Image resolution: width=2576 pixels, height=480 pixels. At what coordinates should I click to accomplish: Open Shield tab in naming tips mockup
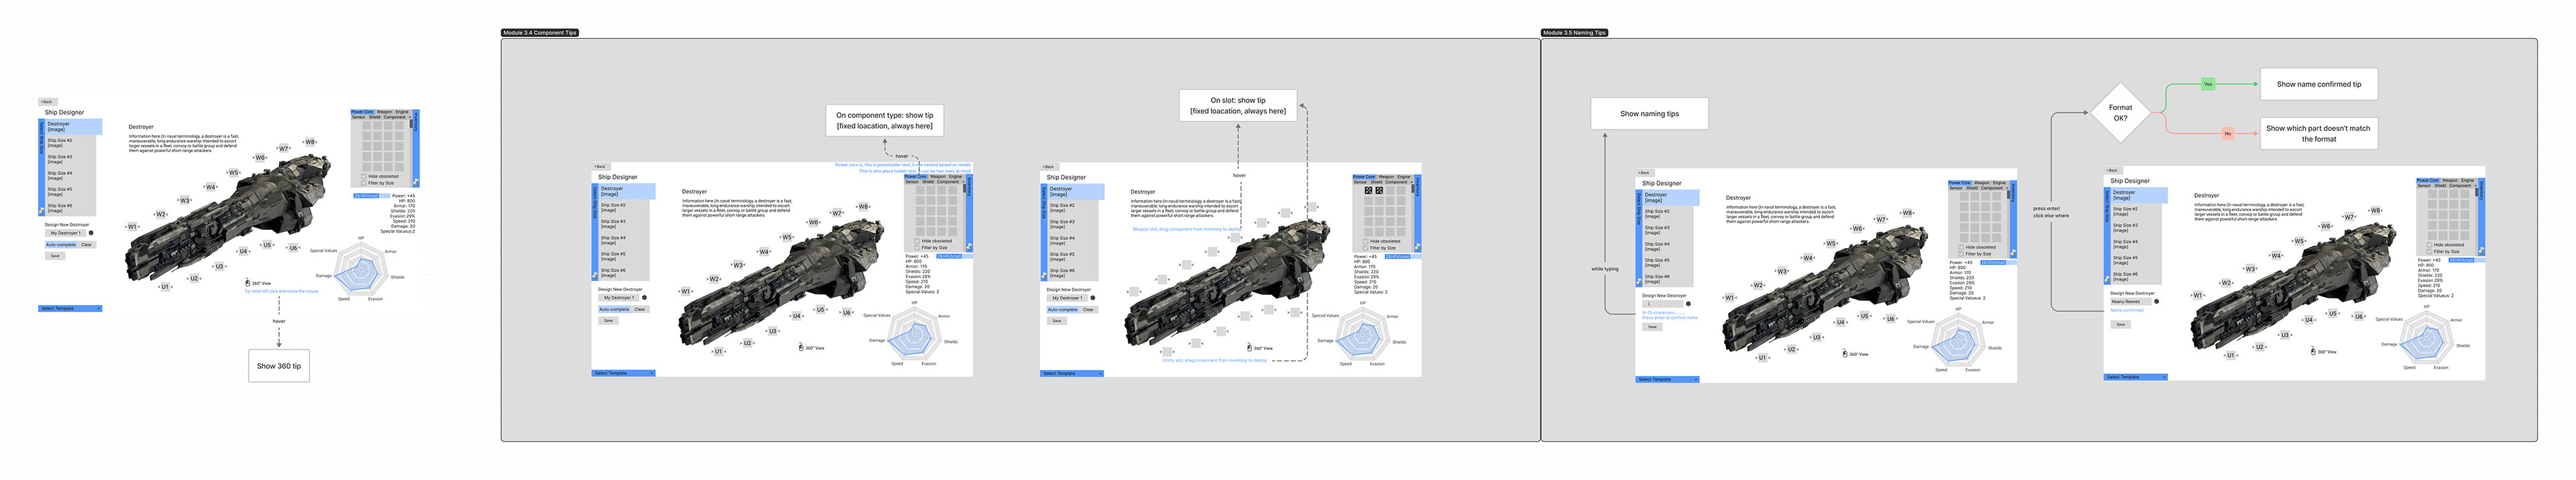click(1972, 188)
